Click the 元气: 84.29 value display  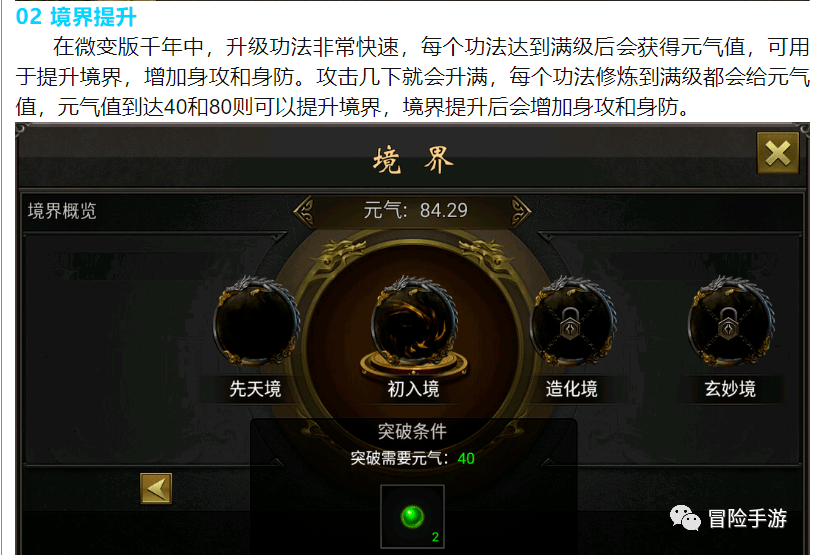415,210
